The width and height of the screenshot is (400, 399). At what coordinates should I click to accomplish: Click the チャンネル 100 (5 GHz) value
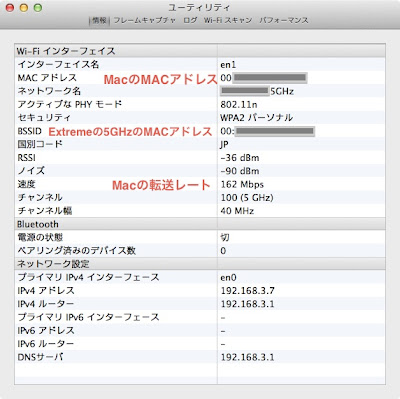(x=247, y=198)
